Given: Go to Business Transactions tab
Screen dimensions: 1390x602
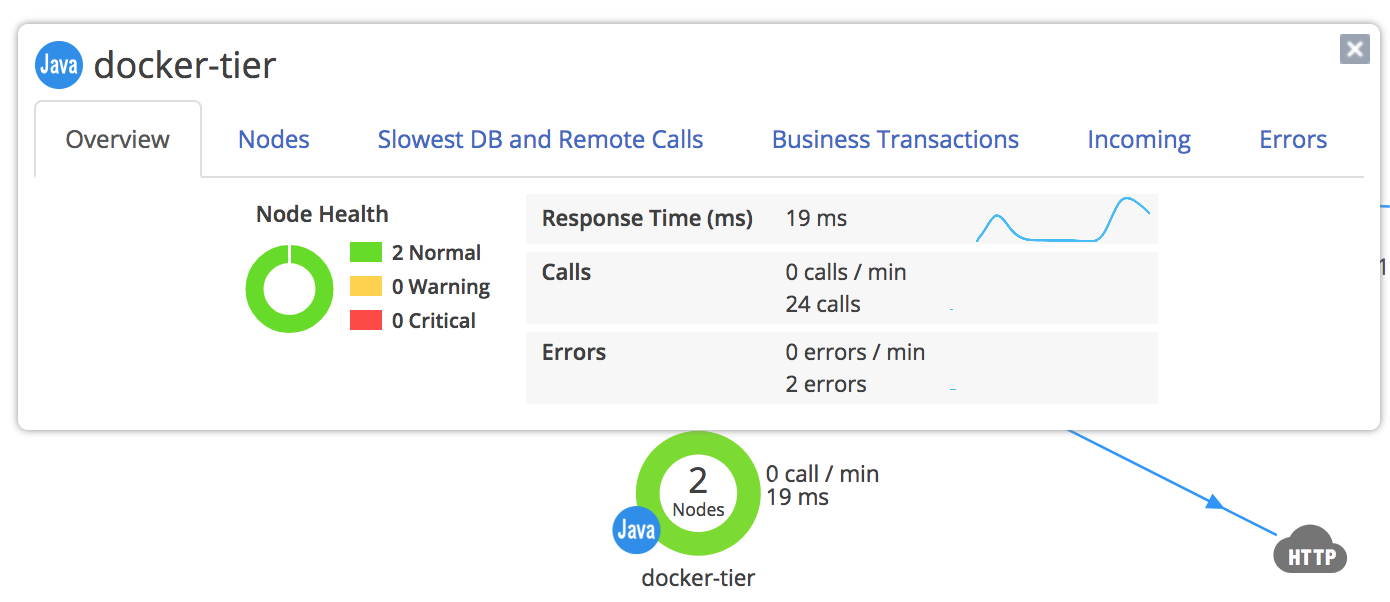Looking at the screenshot, I should [x=895, y=140].
